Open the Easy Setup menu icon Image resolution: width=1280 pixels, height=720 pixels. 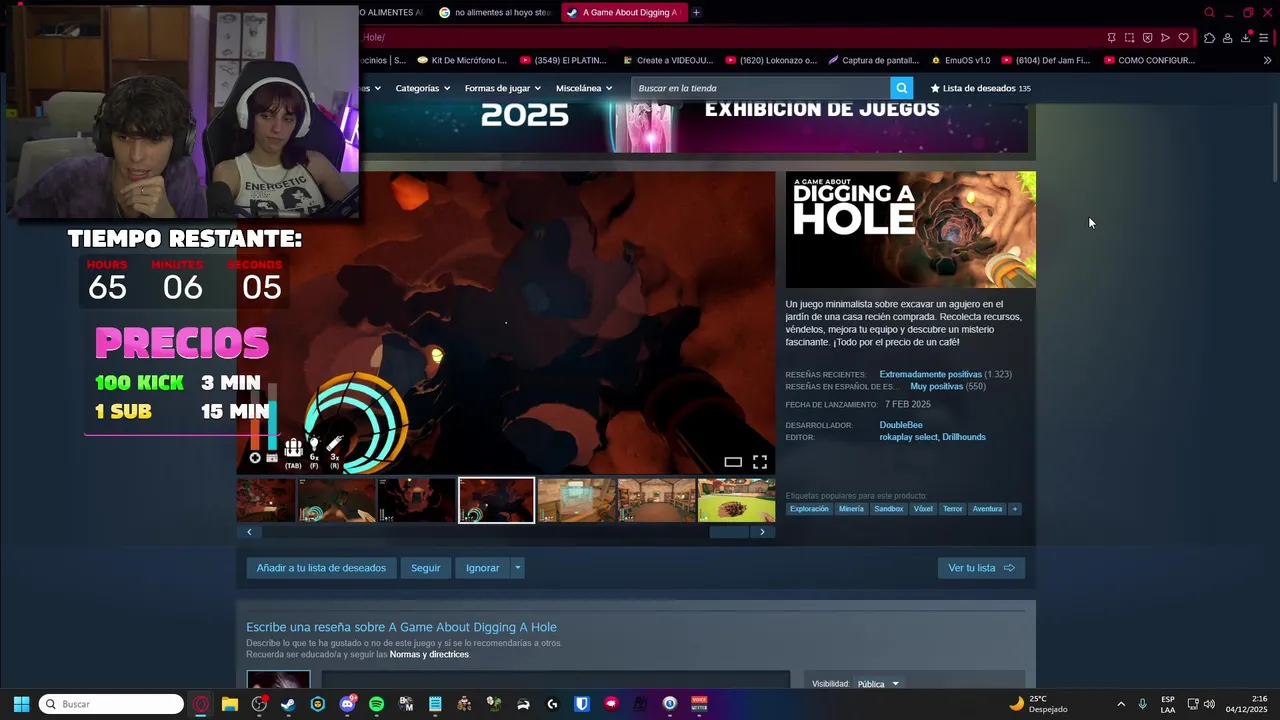pyautogui.click(x=1264, y=38)
